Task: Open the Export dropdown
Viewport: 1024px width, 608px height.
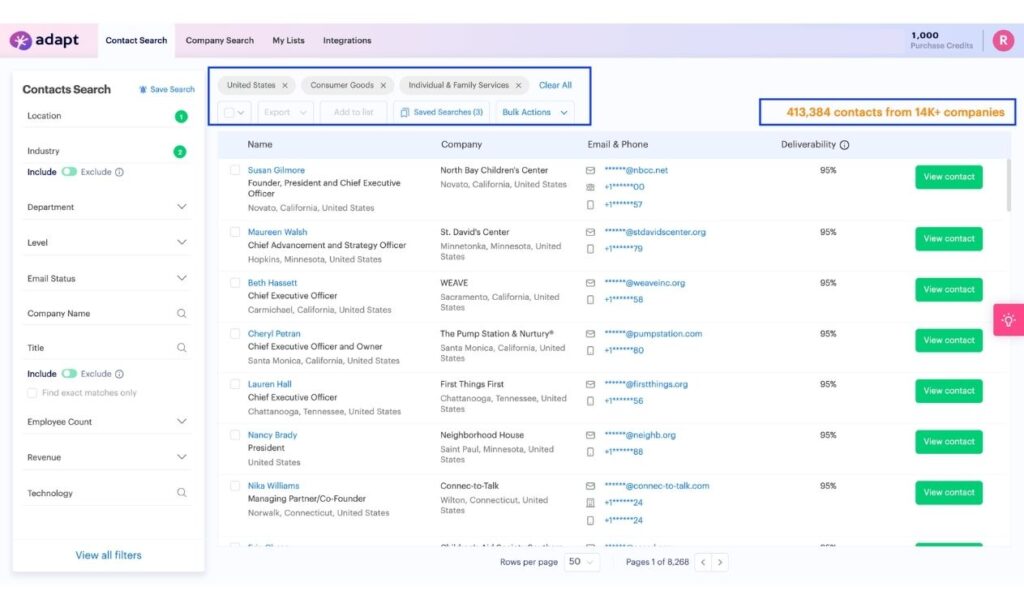Action: click(285, 112)
